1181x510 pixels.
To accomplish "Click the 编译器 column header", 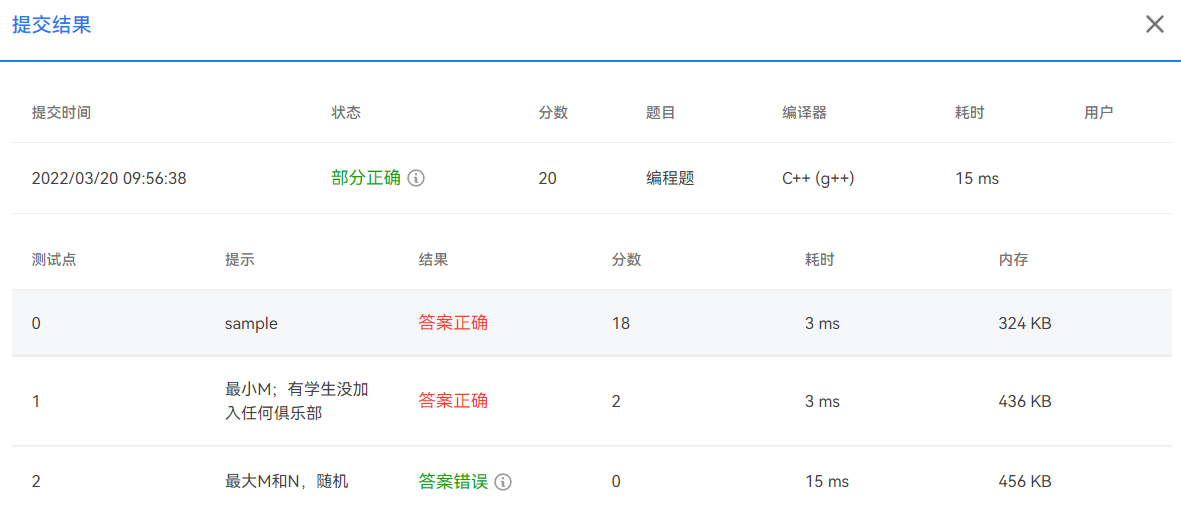I will point(805,113).
